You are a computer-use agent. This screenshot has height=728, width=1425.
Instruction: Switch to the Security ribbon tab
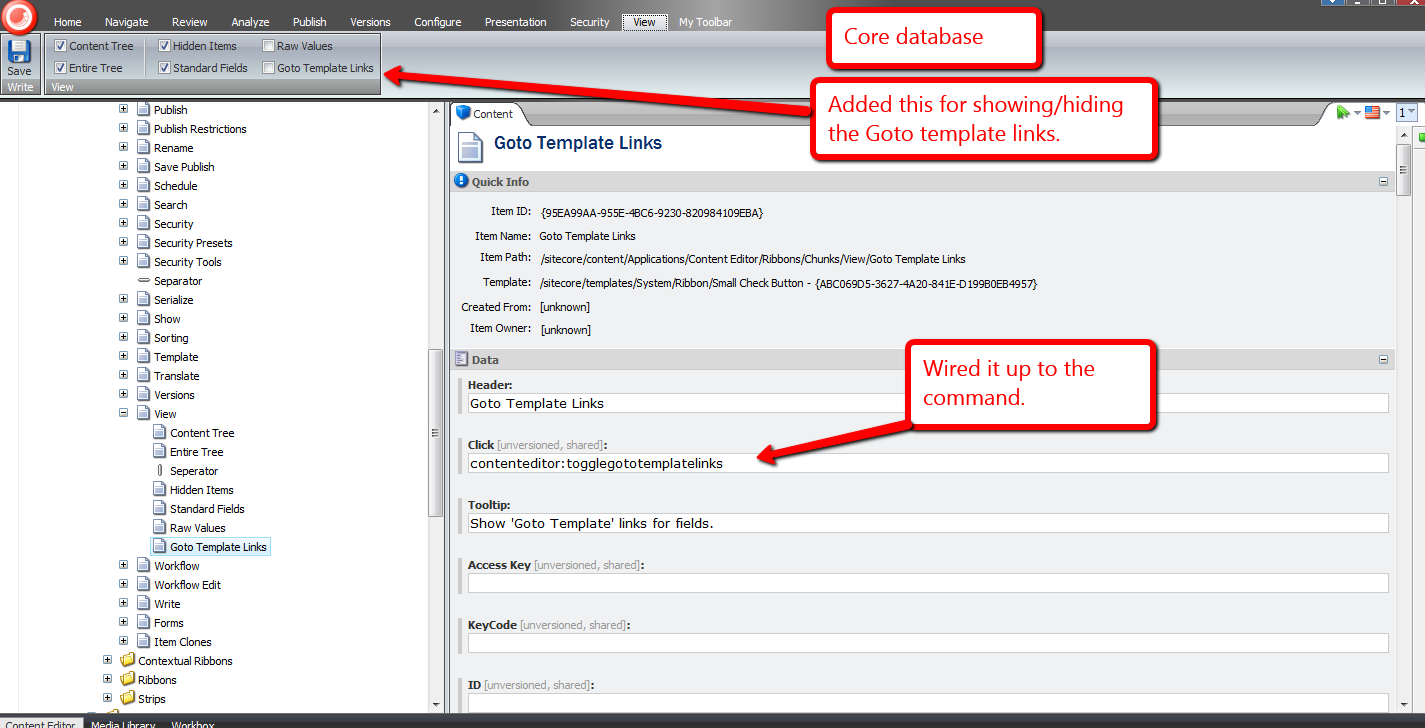pyautogui.click(x=589, y=22)
